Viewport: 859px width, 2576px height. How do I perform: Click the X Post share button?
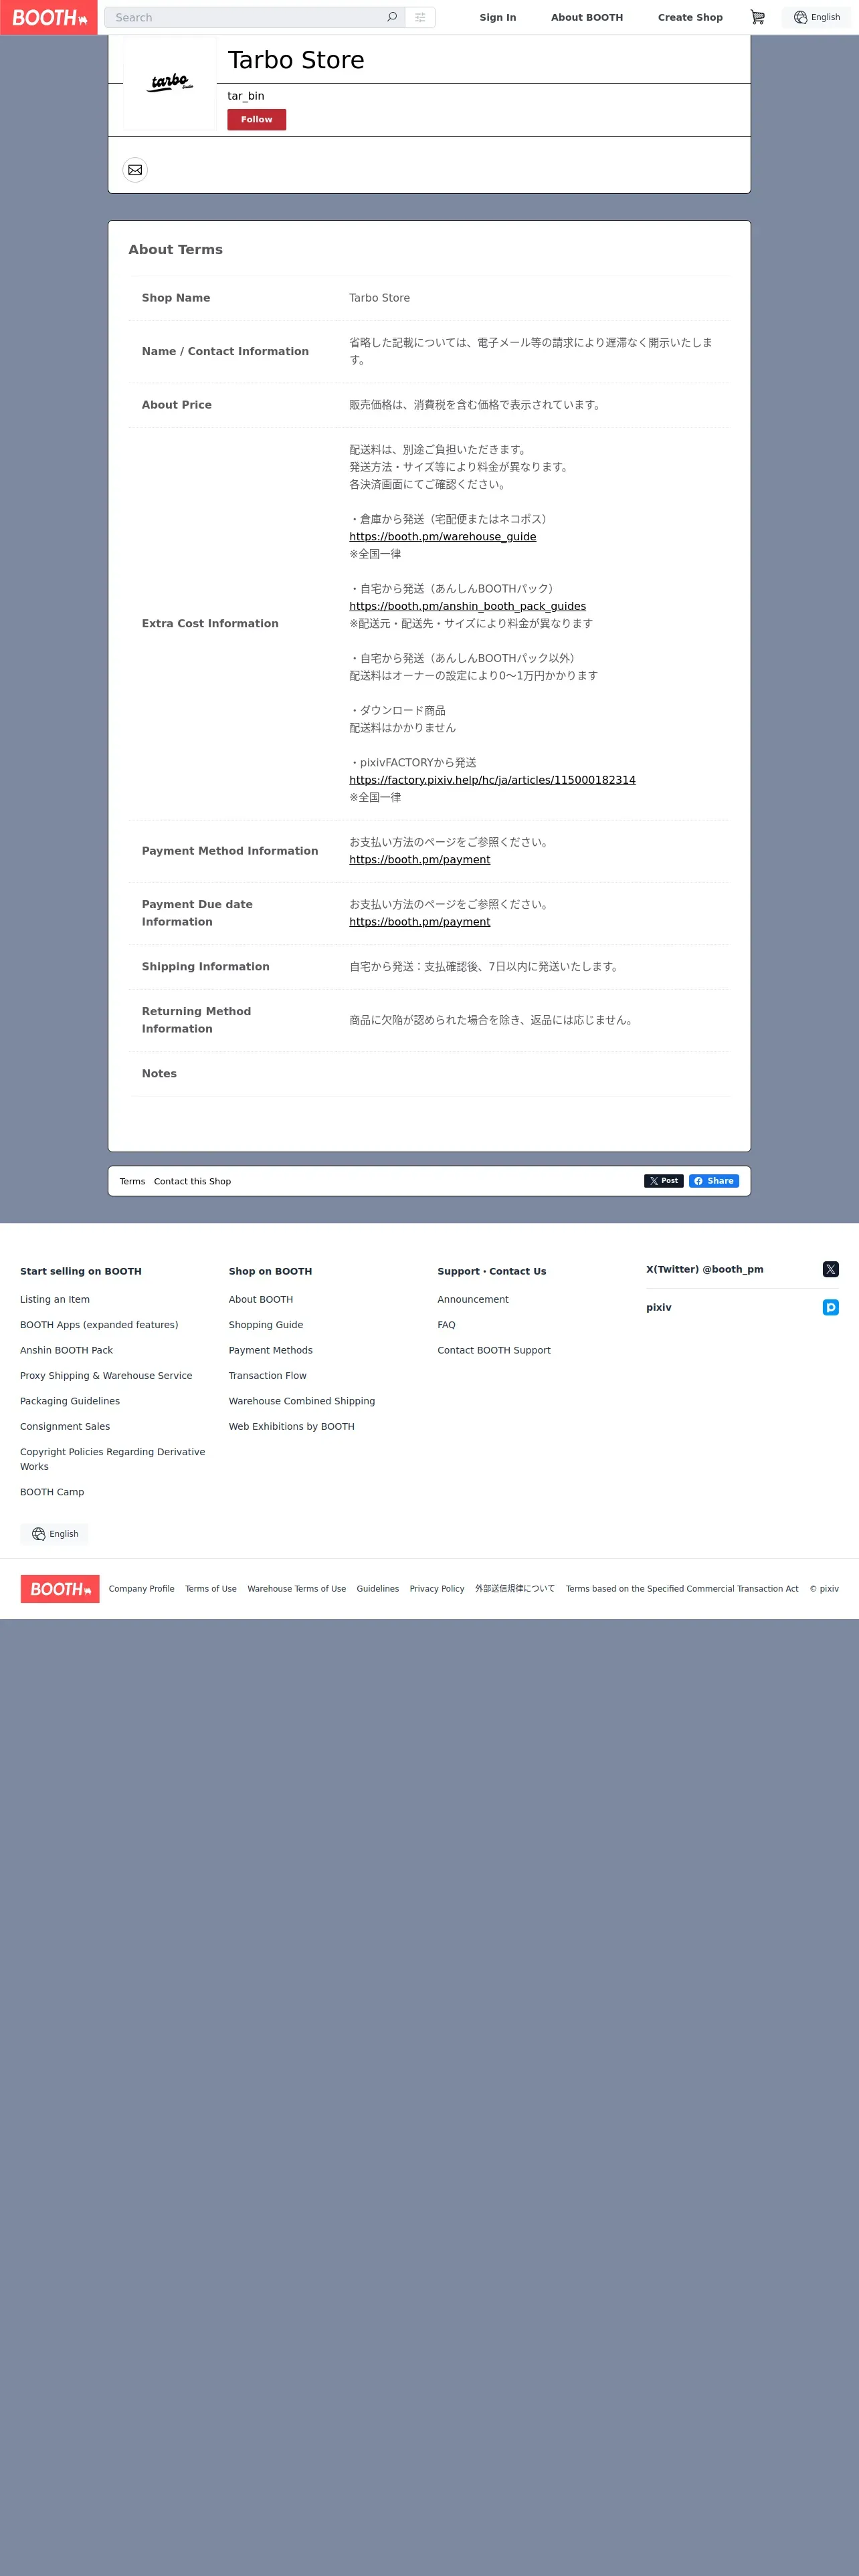tap(663, 1181)
